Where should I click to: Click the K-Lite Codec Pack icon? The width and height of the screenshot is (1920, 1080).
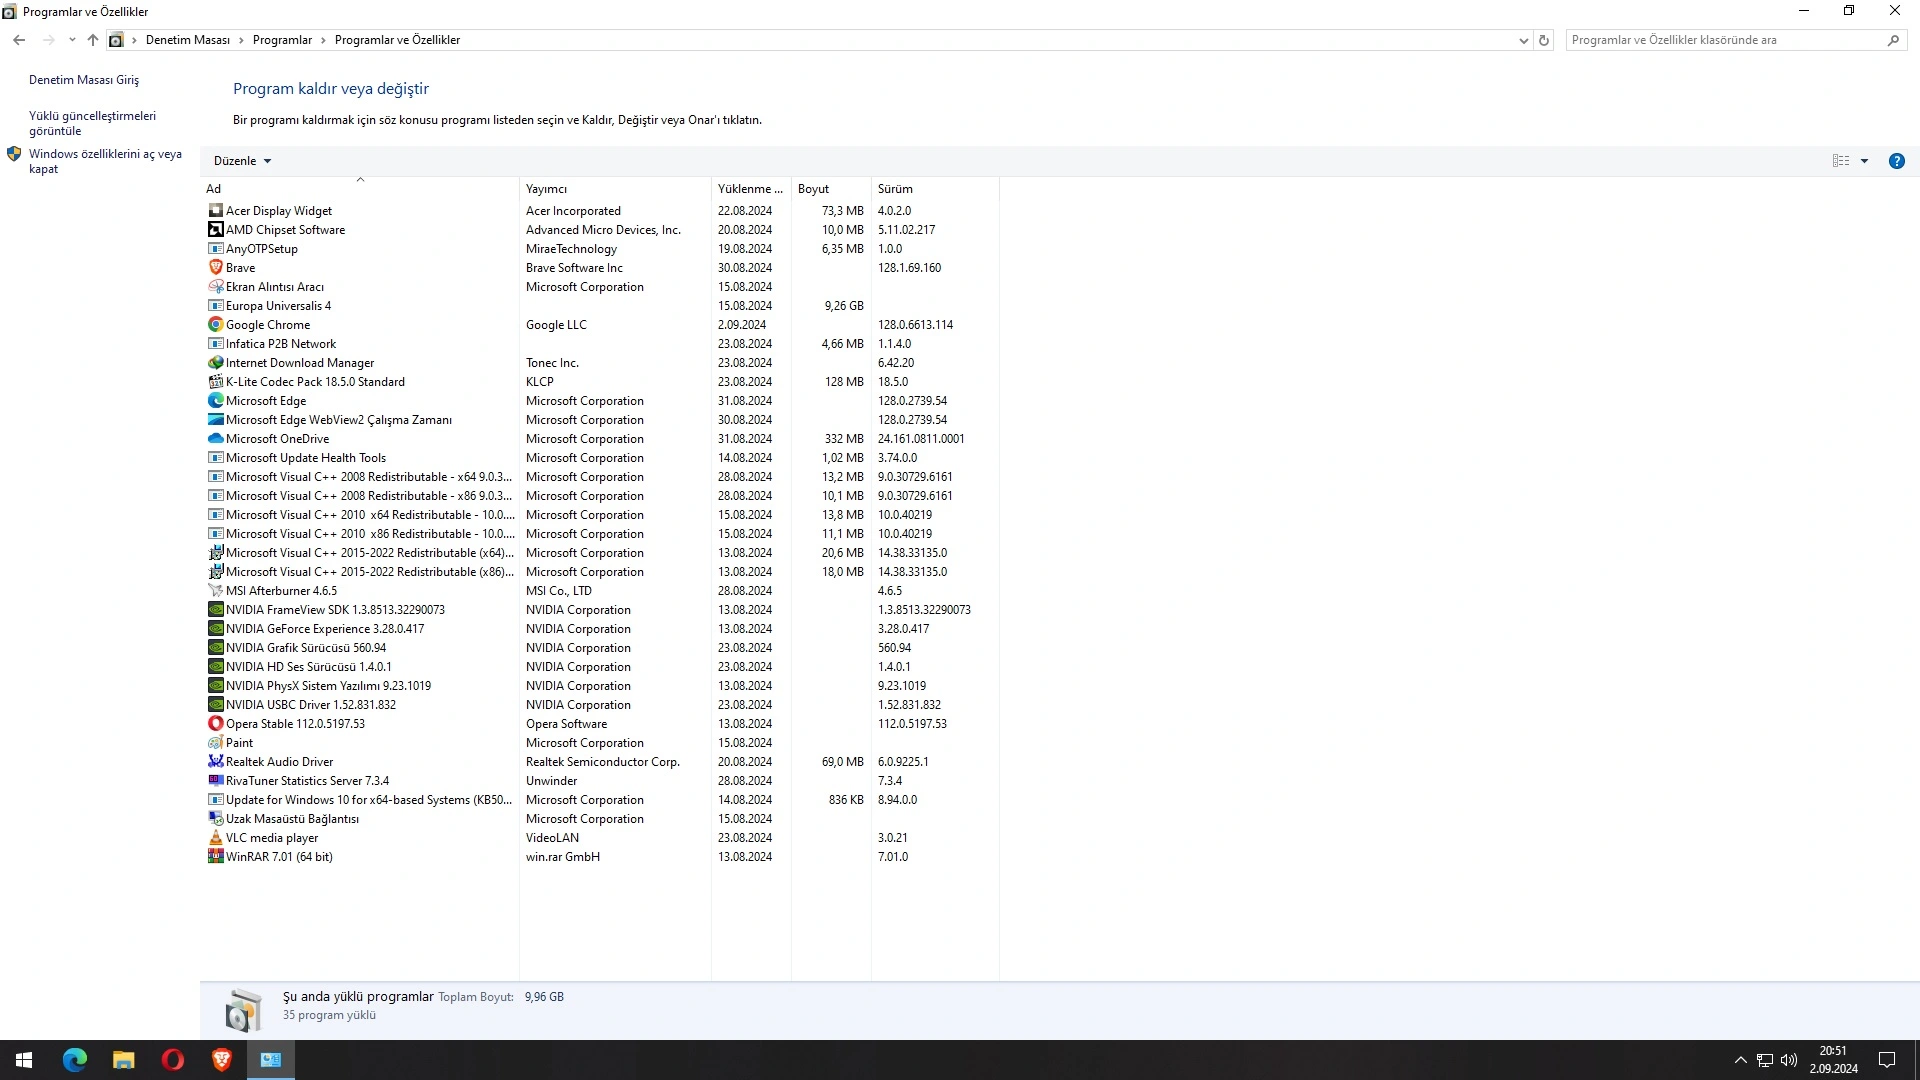click(215, 382)
